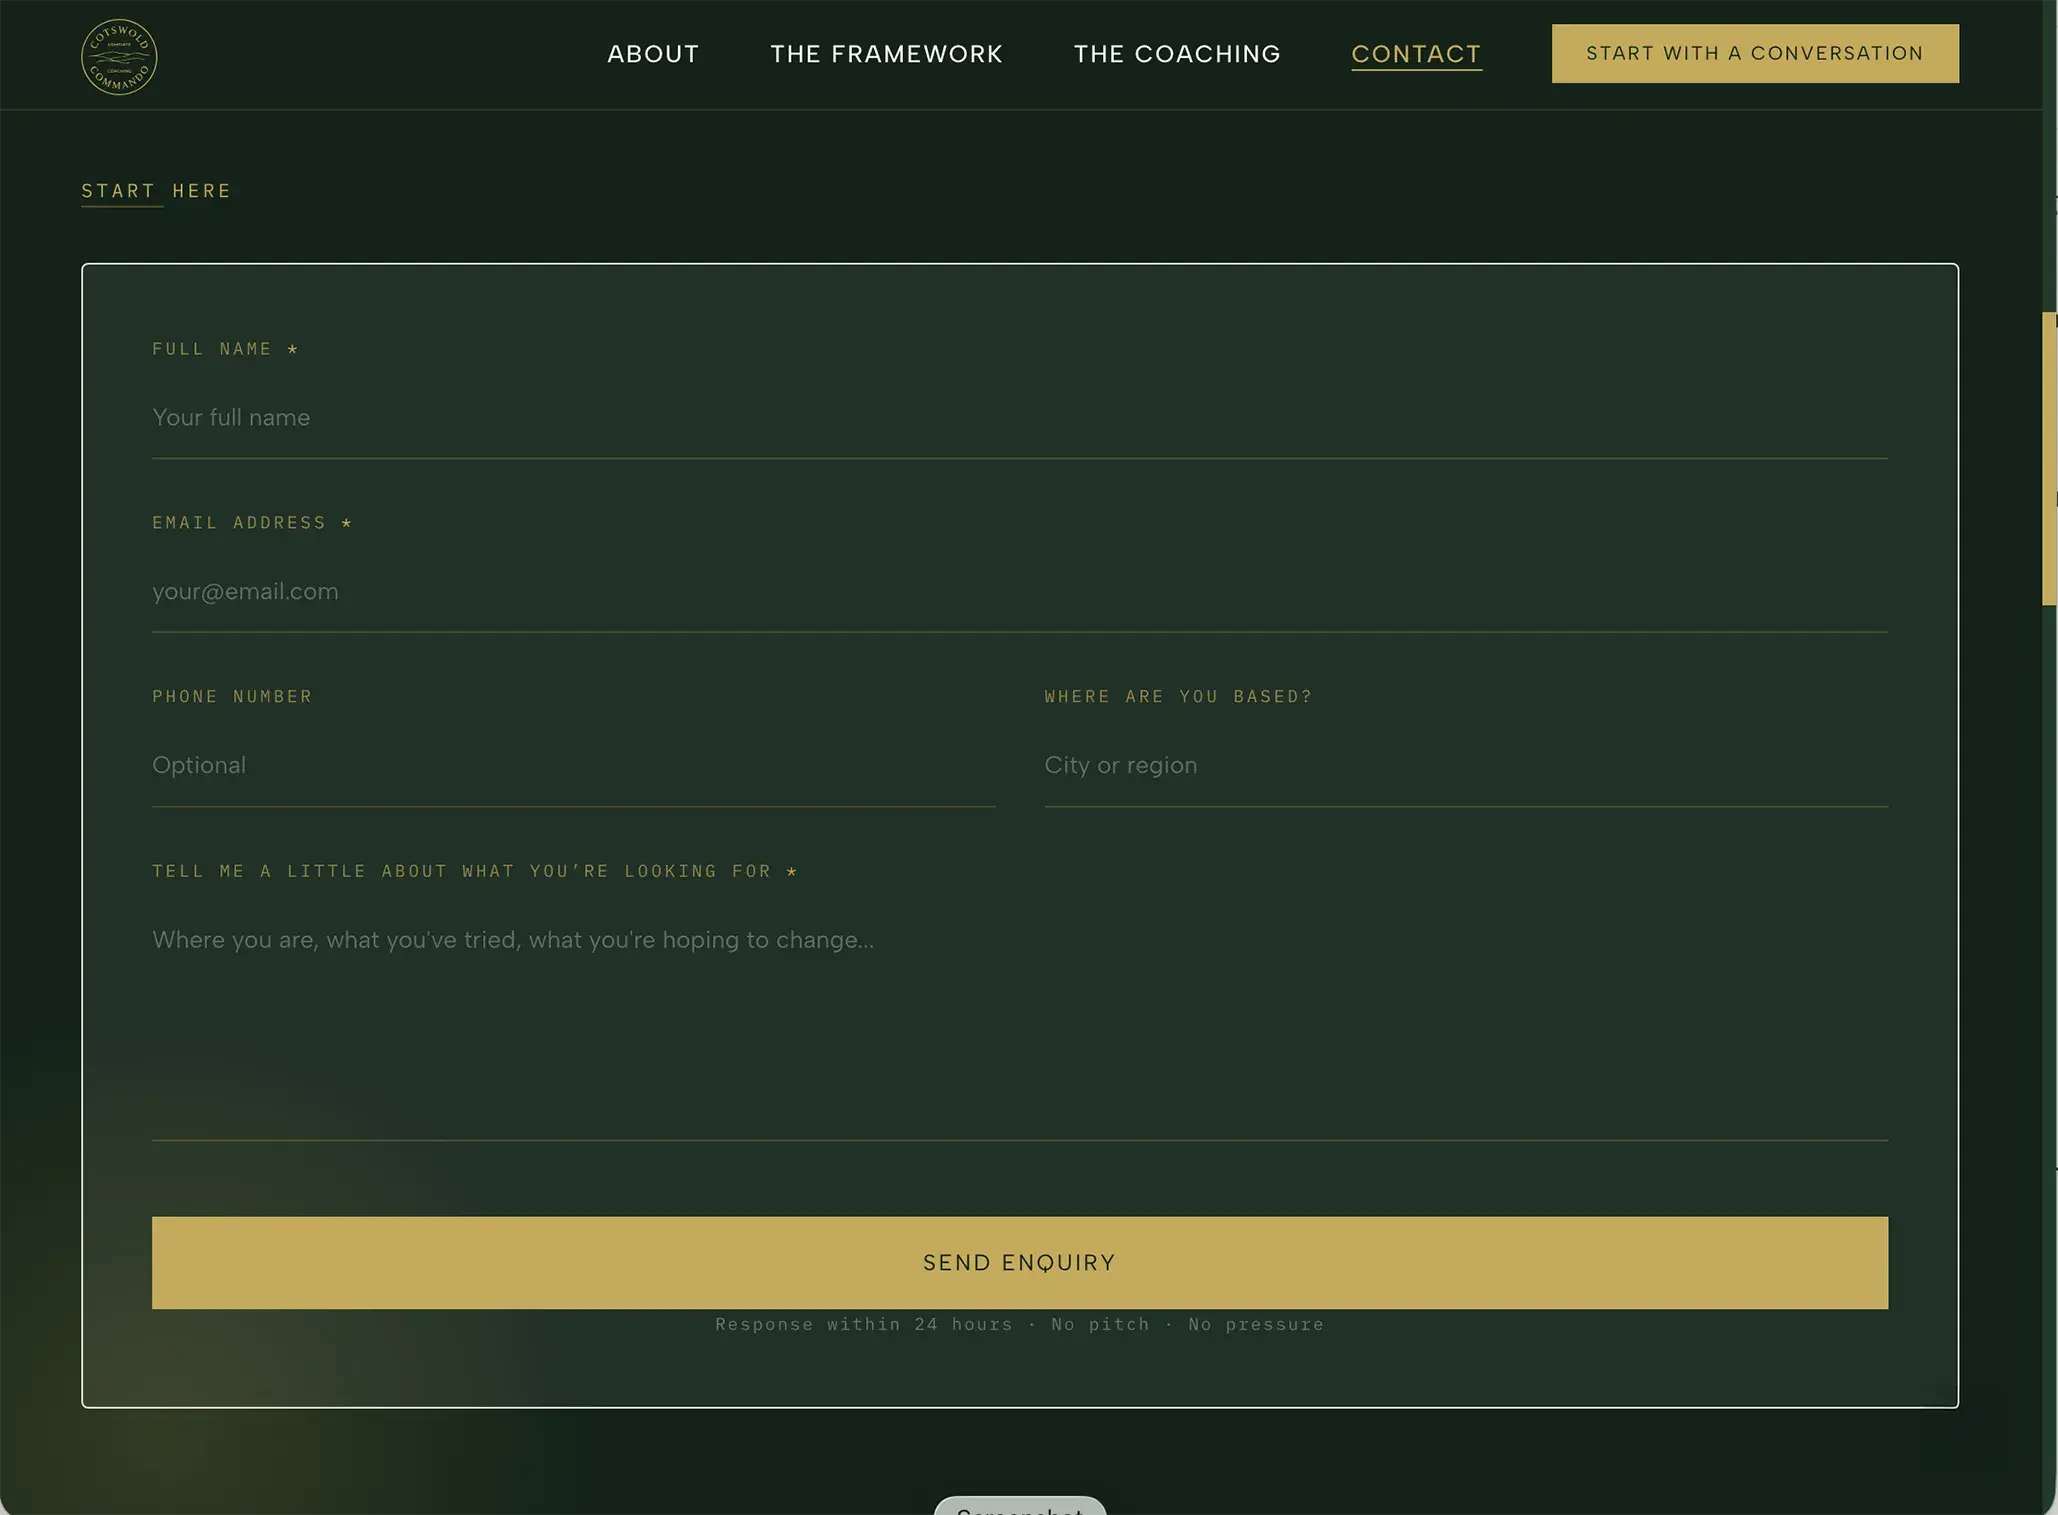Click the Tell Me A Little About label
This screenshot has width=2058, height=1515.
tap(475, 872)
